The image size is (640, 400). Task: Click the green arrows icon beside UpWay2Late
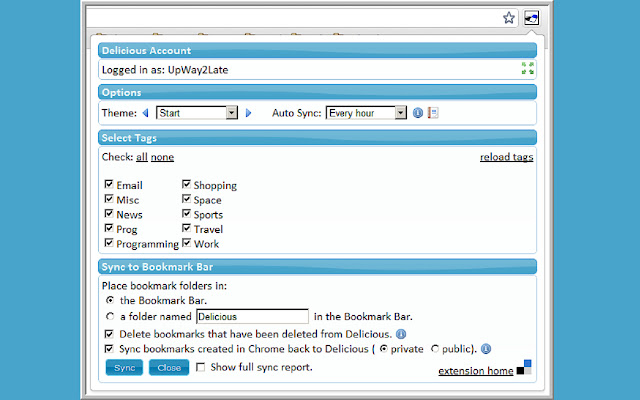click(527, 68)
